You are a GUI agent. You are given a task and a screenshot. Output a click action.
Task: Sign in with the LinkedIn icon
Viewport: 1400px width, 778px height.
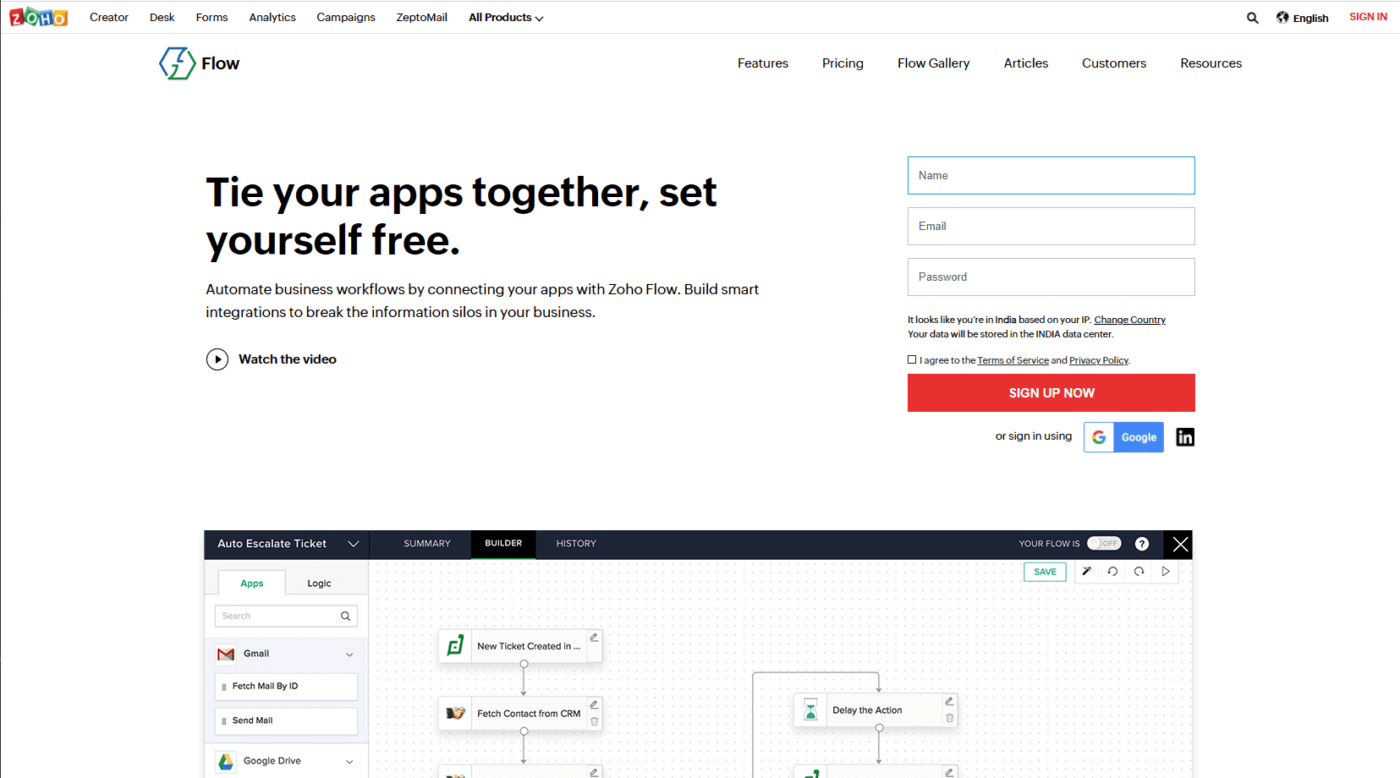[x=1185, y=437]
